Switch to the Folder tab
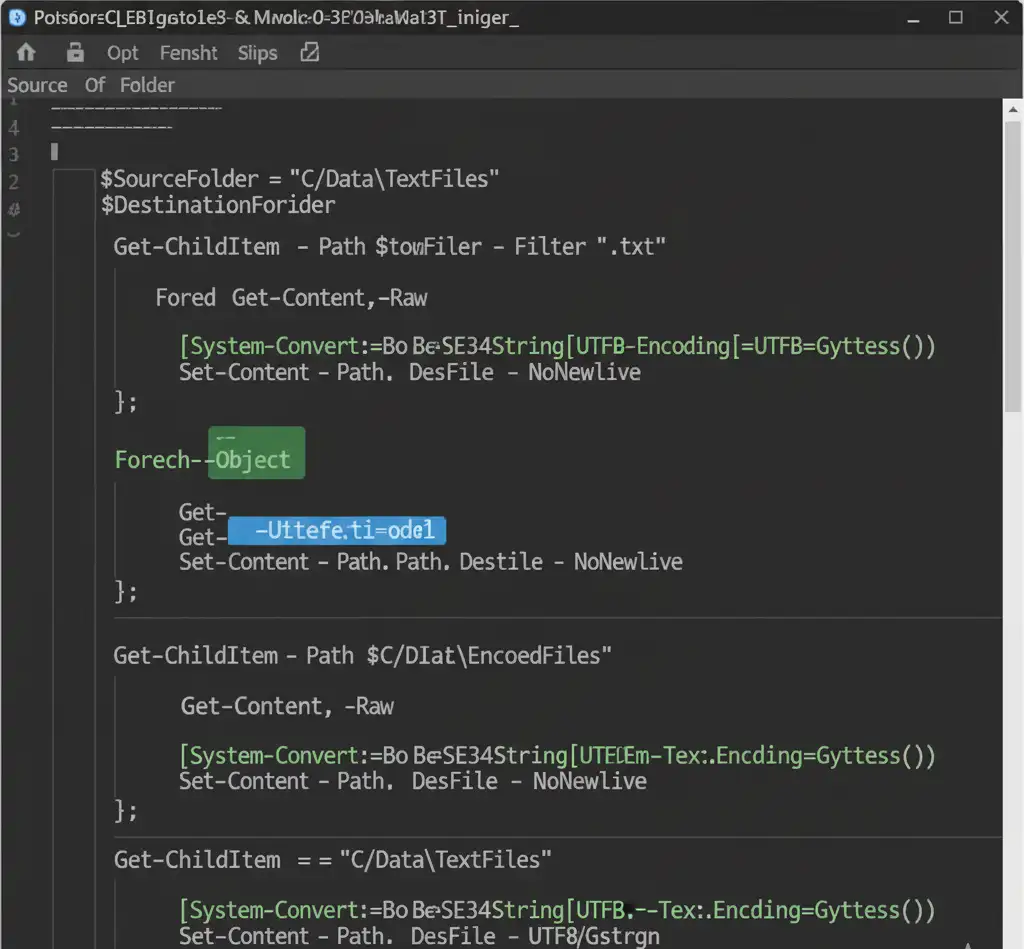 [x=147, y=85]
